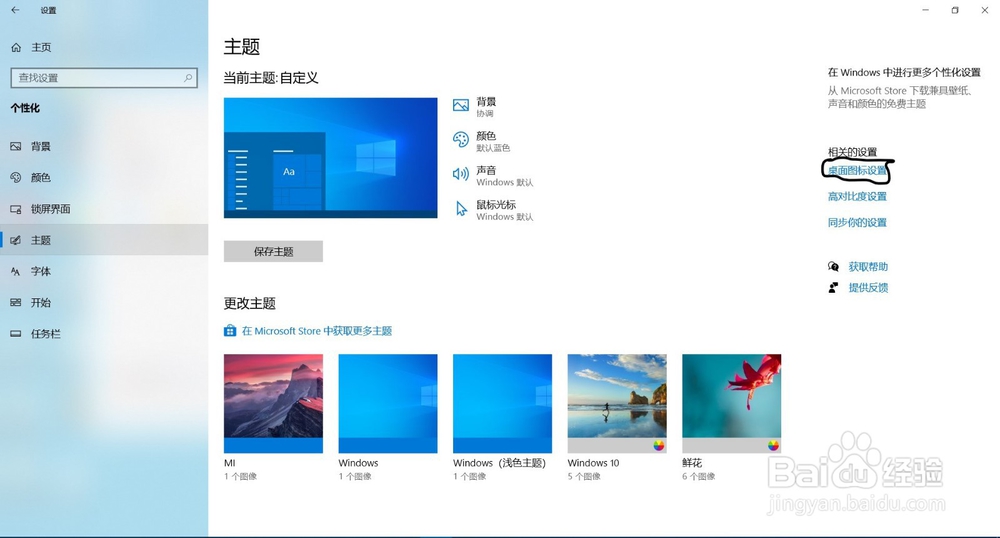Screen dimensions: 1000x538
Task: Click the 更改主题 heading
Action: coord(249,303)
